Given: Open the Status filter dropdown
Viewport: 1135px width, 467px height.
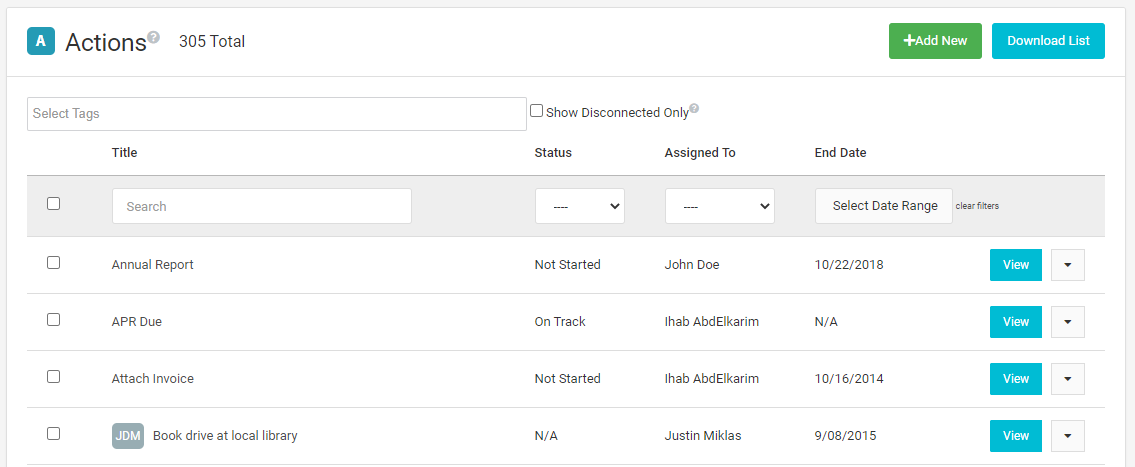Looking at the screenshot, I should 580,206.
